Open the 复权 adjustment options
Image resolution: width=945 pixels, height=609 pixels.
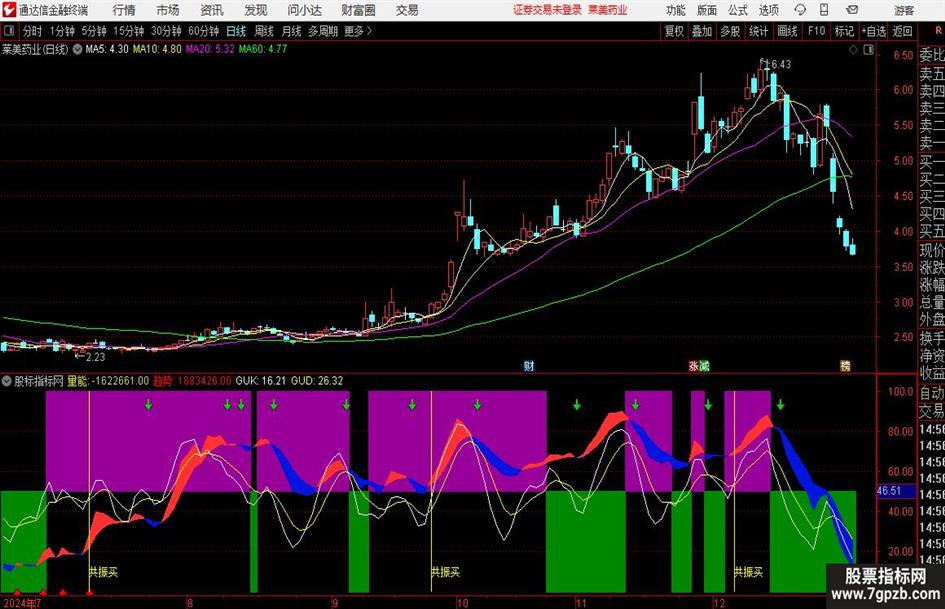click(674, 31)
